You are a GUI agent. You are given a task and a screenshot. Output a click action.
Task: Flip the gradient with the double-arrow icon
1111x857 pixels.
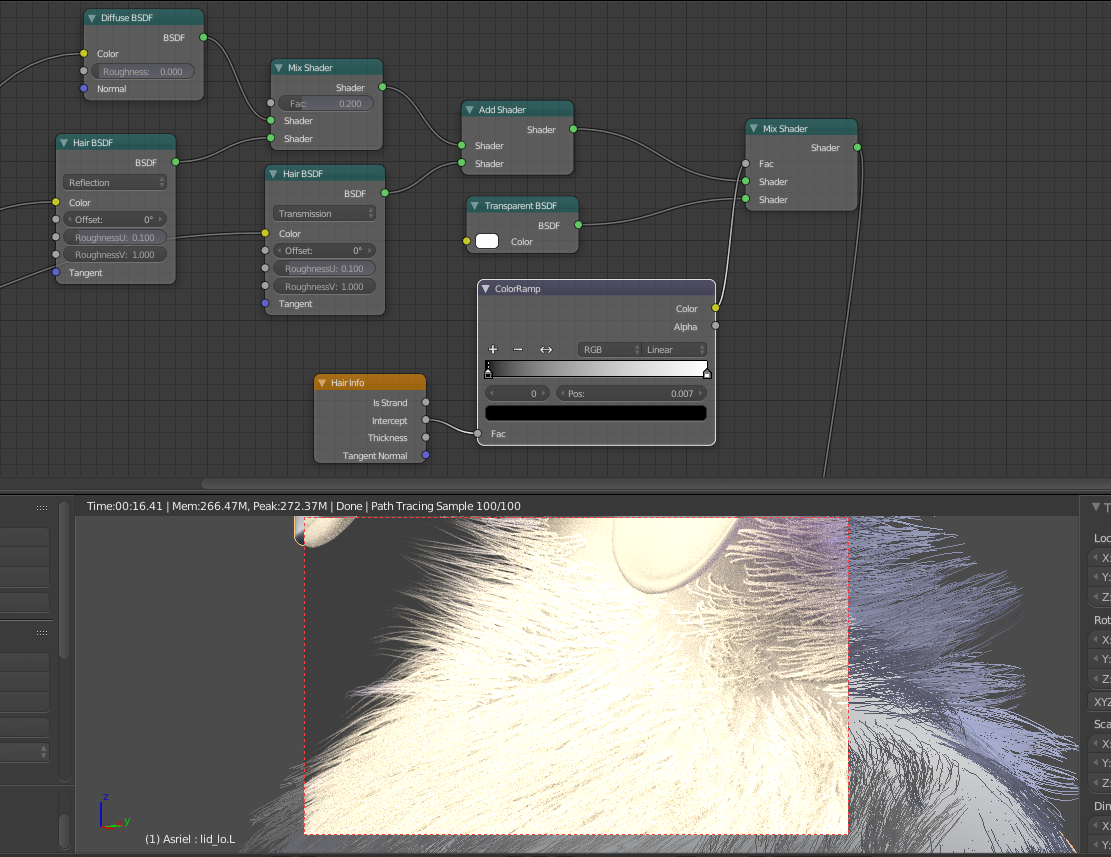coord(545,349)
